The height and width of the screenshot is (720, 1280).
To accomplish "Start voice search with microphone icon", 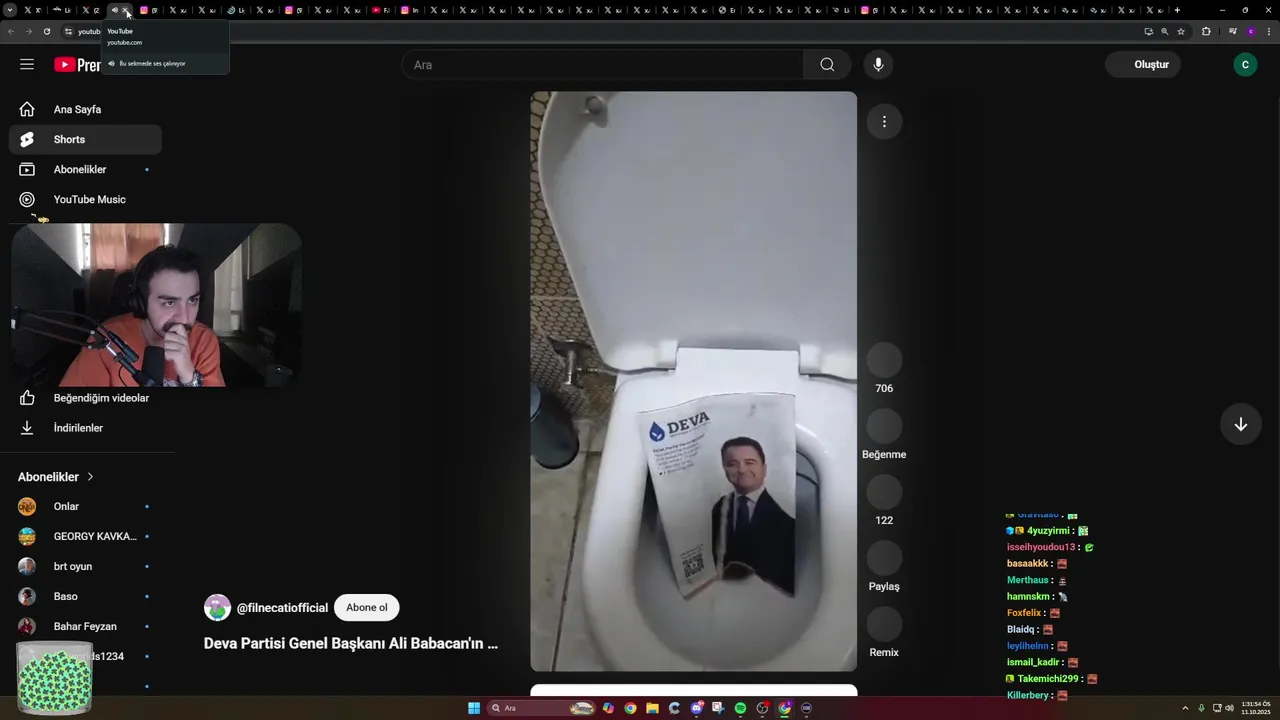I will tap(878, 64).
